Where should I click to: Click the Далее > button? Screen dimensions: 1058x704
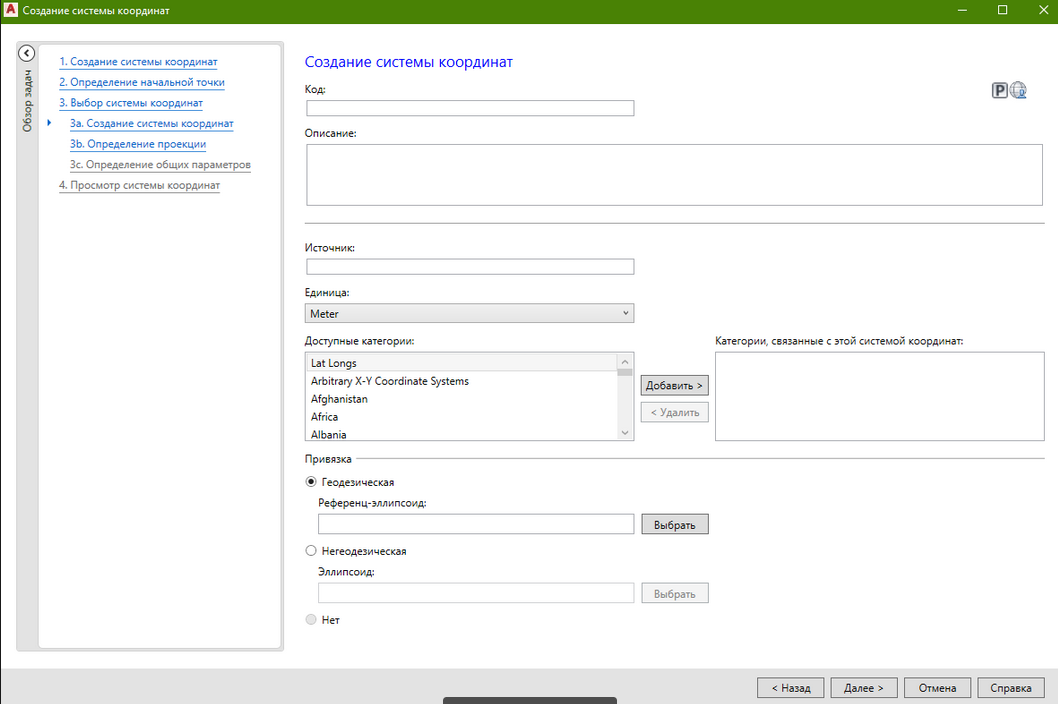[863, 688]
